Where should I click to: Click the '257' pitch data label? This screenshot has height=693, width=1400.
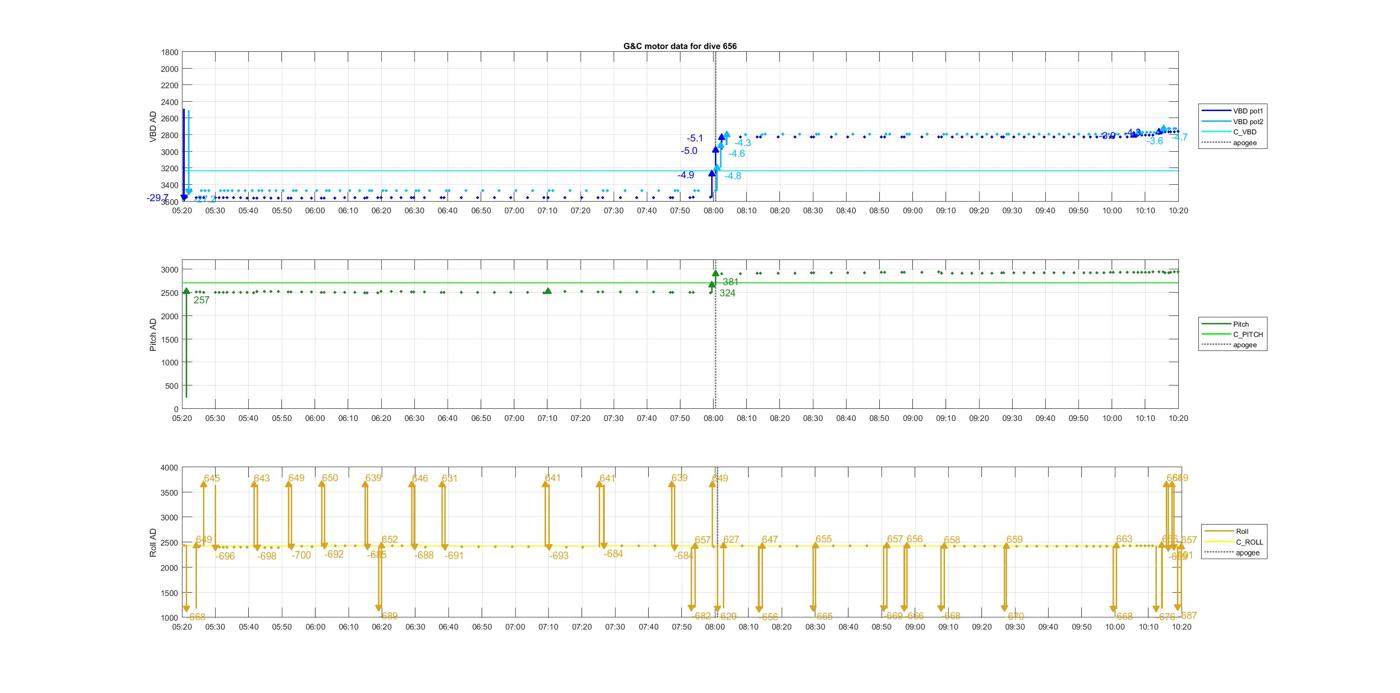[201, 300]
